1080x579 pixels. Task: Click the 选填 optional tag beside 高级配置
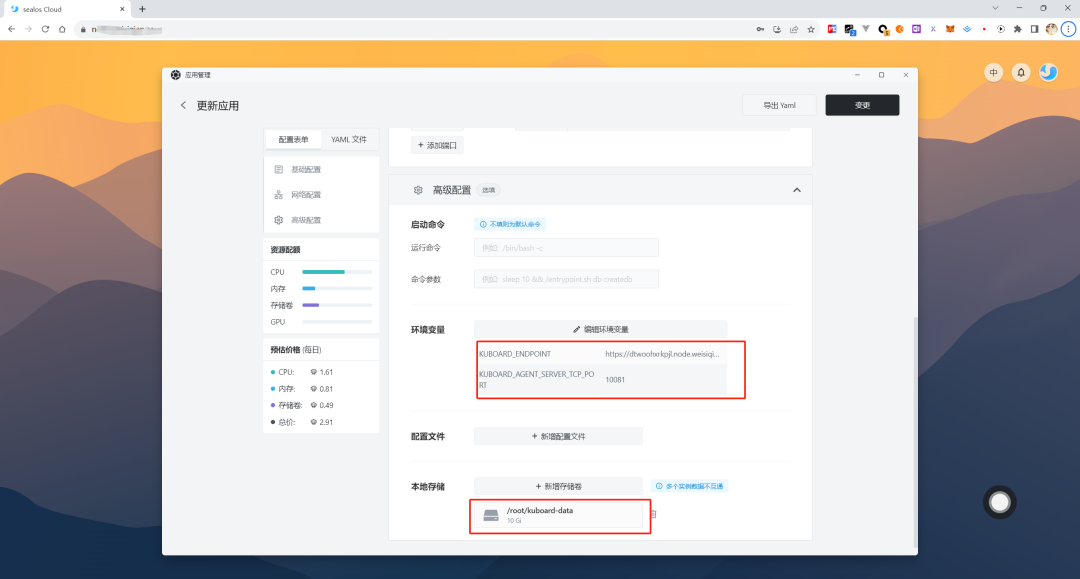pyautogui.click(x=488, y=190)
